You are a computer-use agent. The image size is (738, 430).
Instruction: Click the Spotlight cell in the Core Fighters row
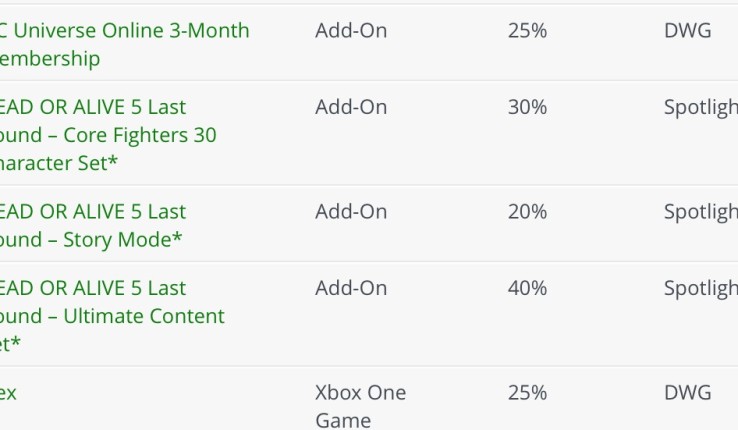(700, 107)
